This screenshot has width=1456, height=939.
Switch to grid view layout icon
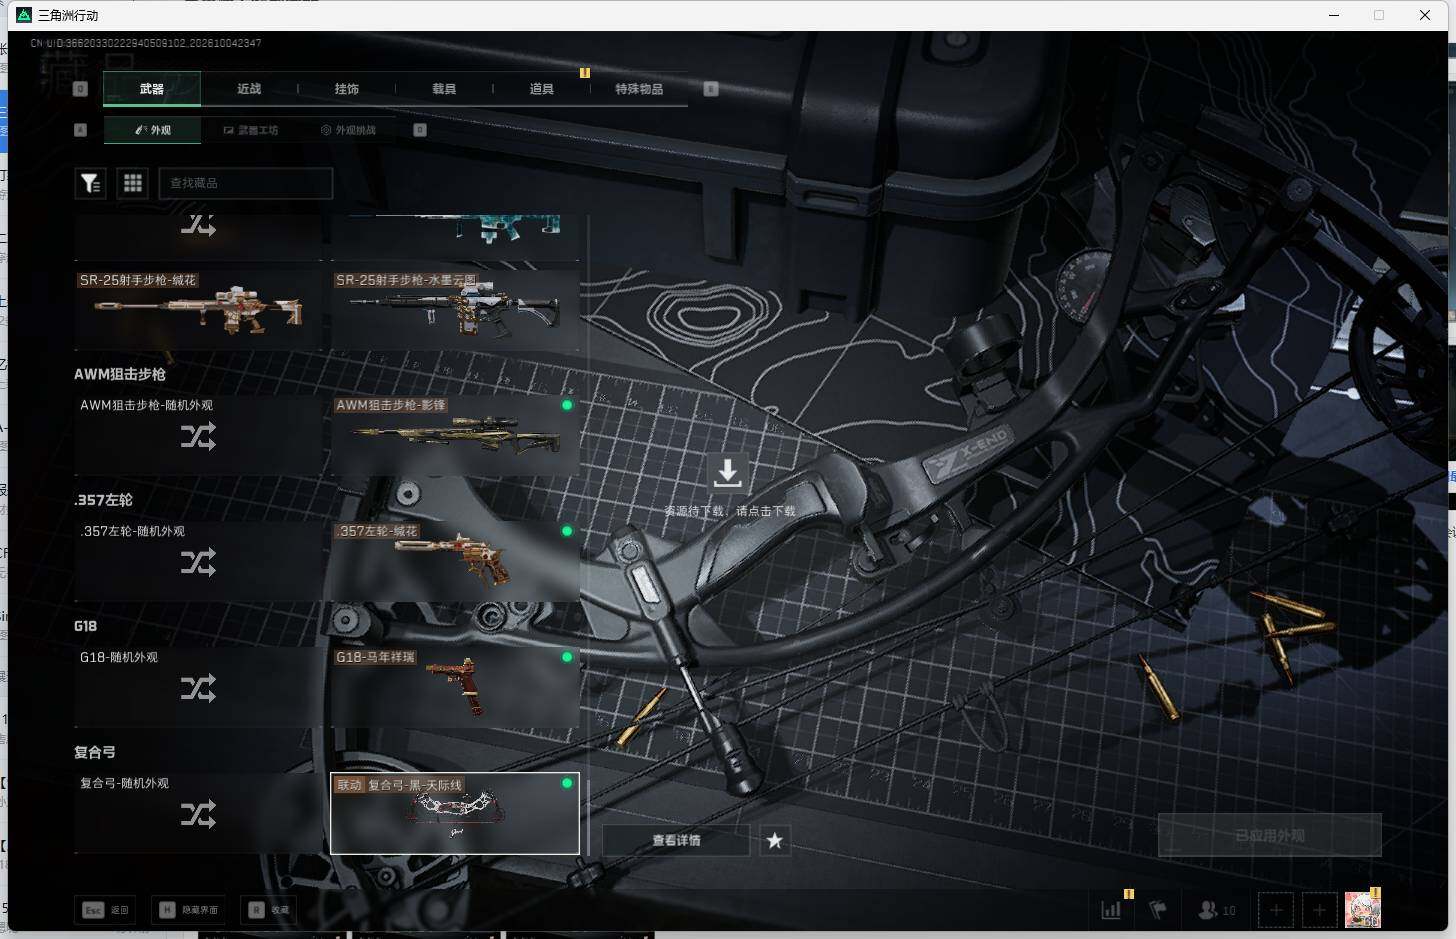click(133, 183)
